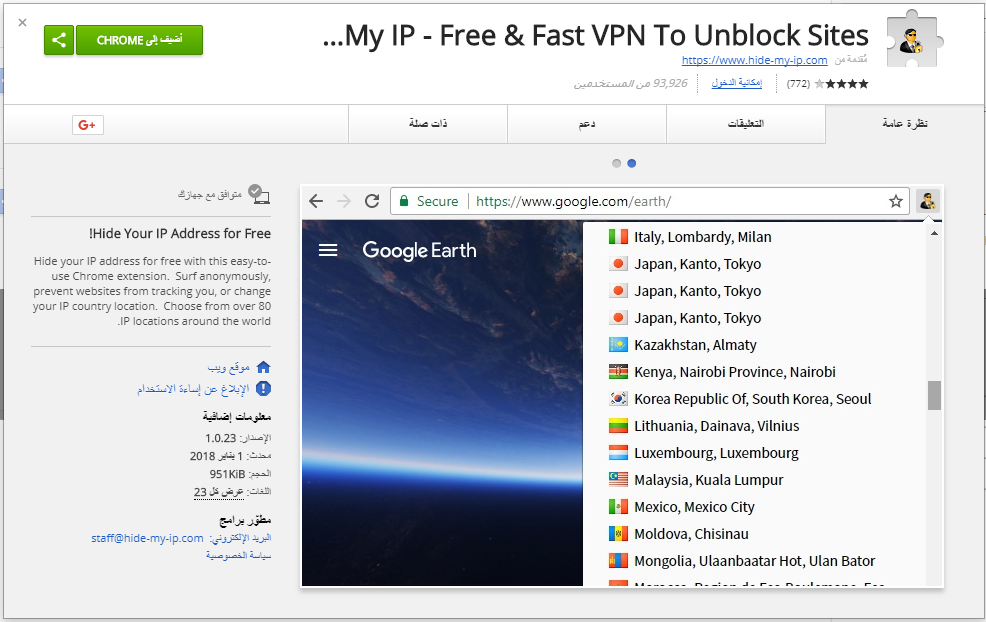986x622 pixels.
Task: Click the forward arrow in preview browser
Action: [x=344, y=201]
